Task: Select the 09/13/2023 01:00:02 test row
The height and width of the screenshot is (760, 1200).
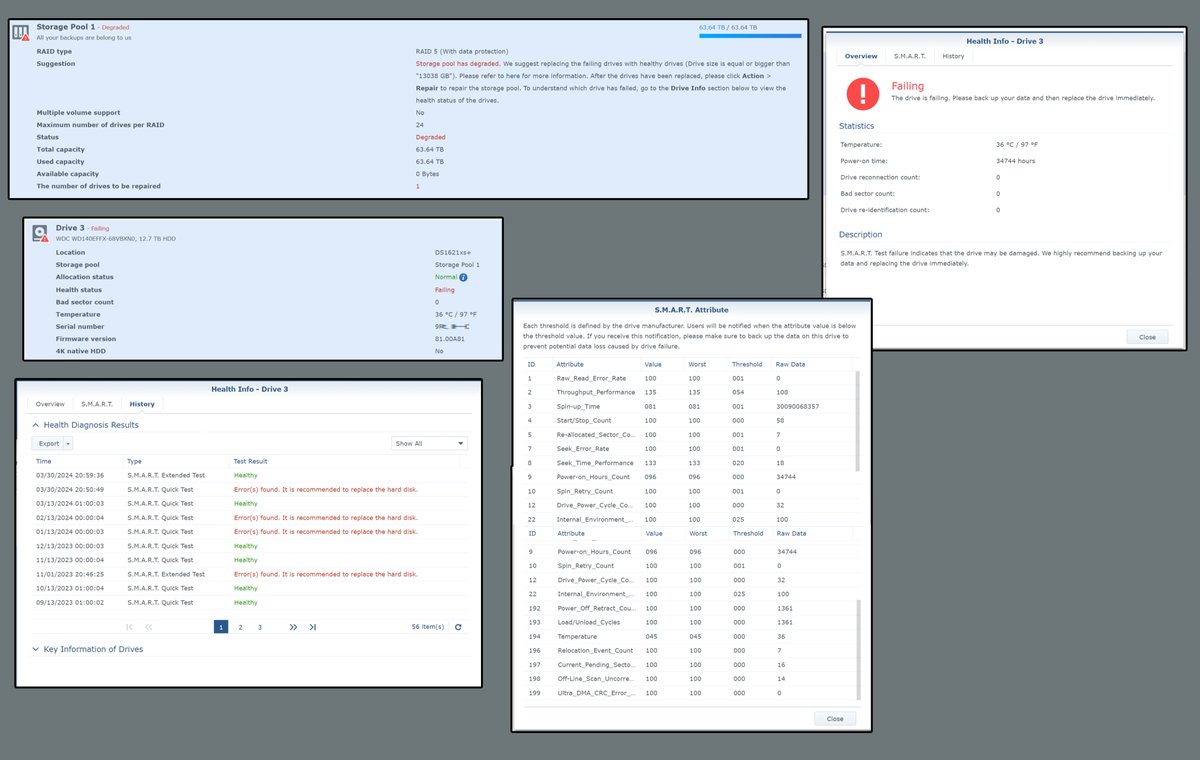Action: pos(248,602)
